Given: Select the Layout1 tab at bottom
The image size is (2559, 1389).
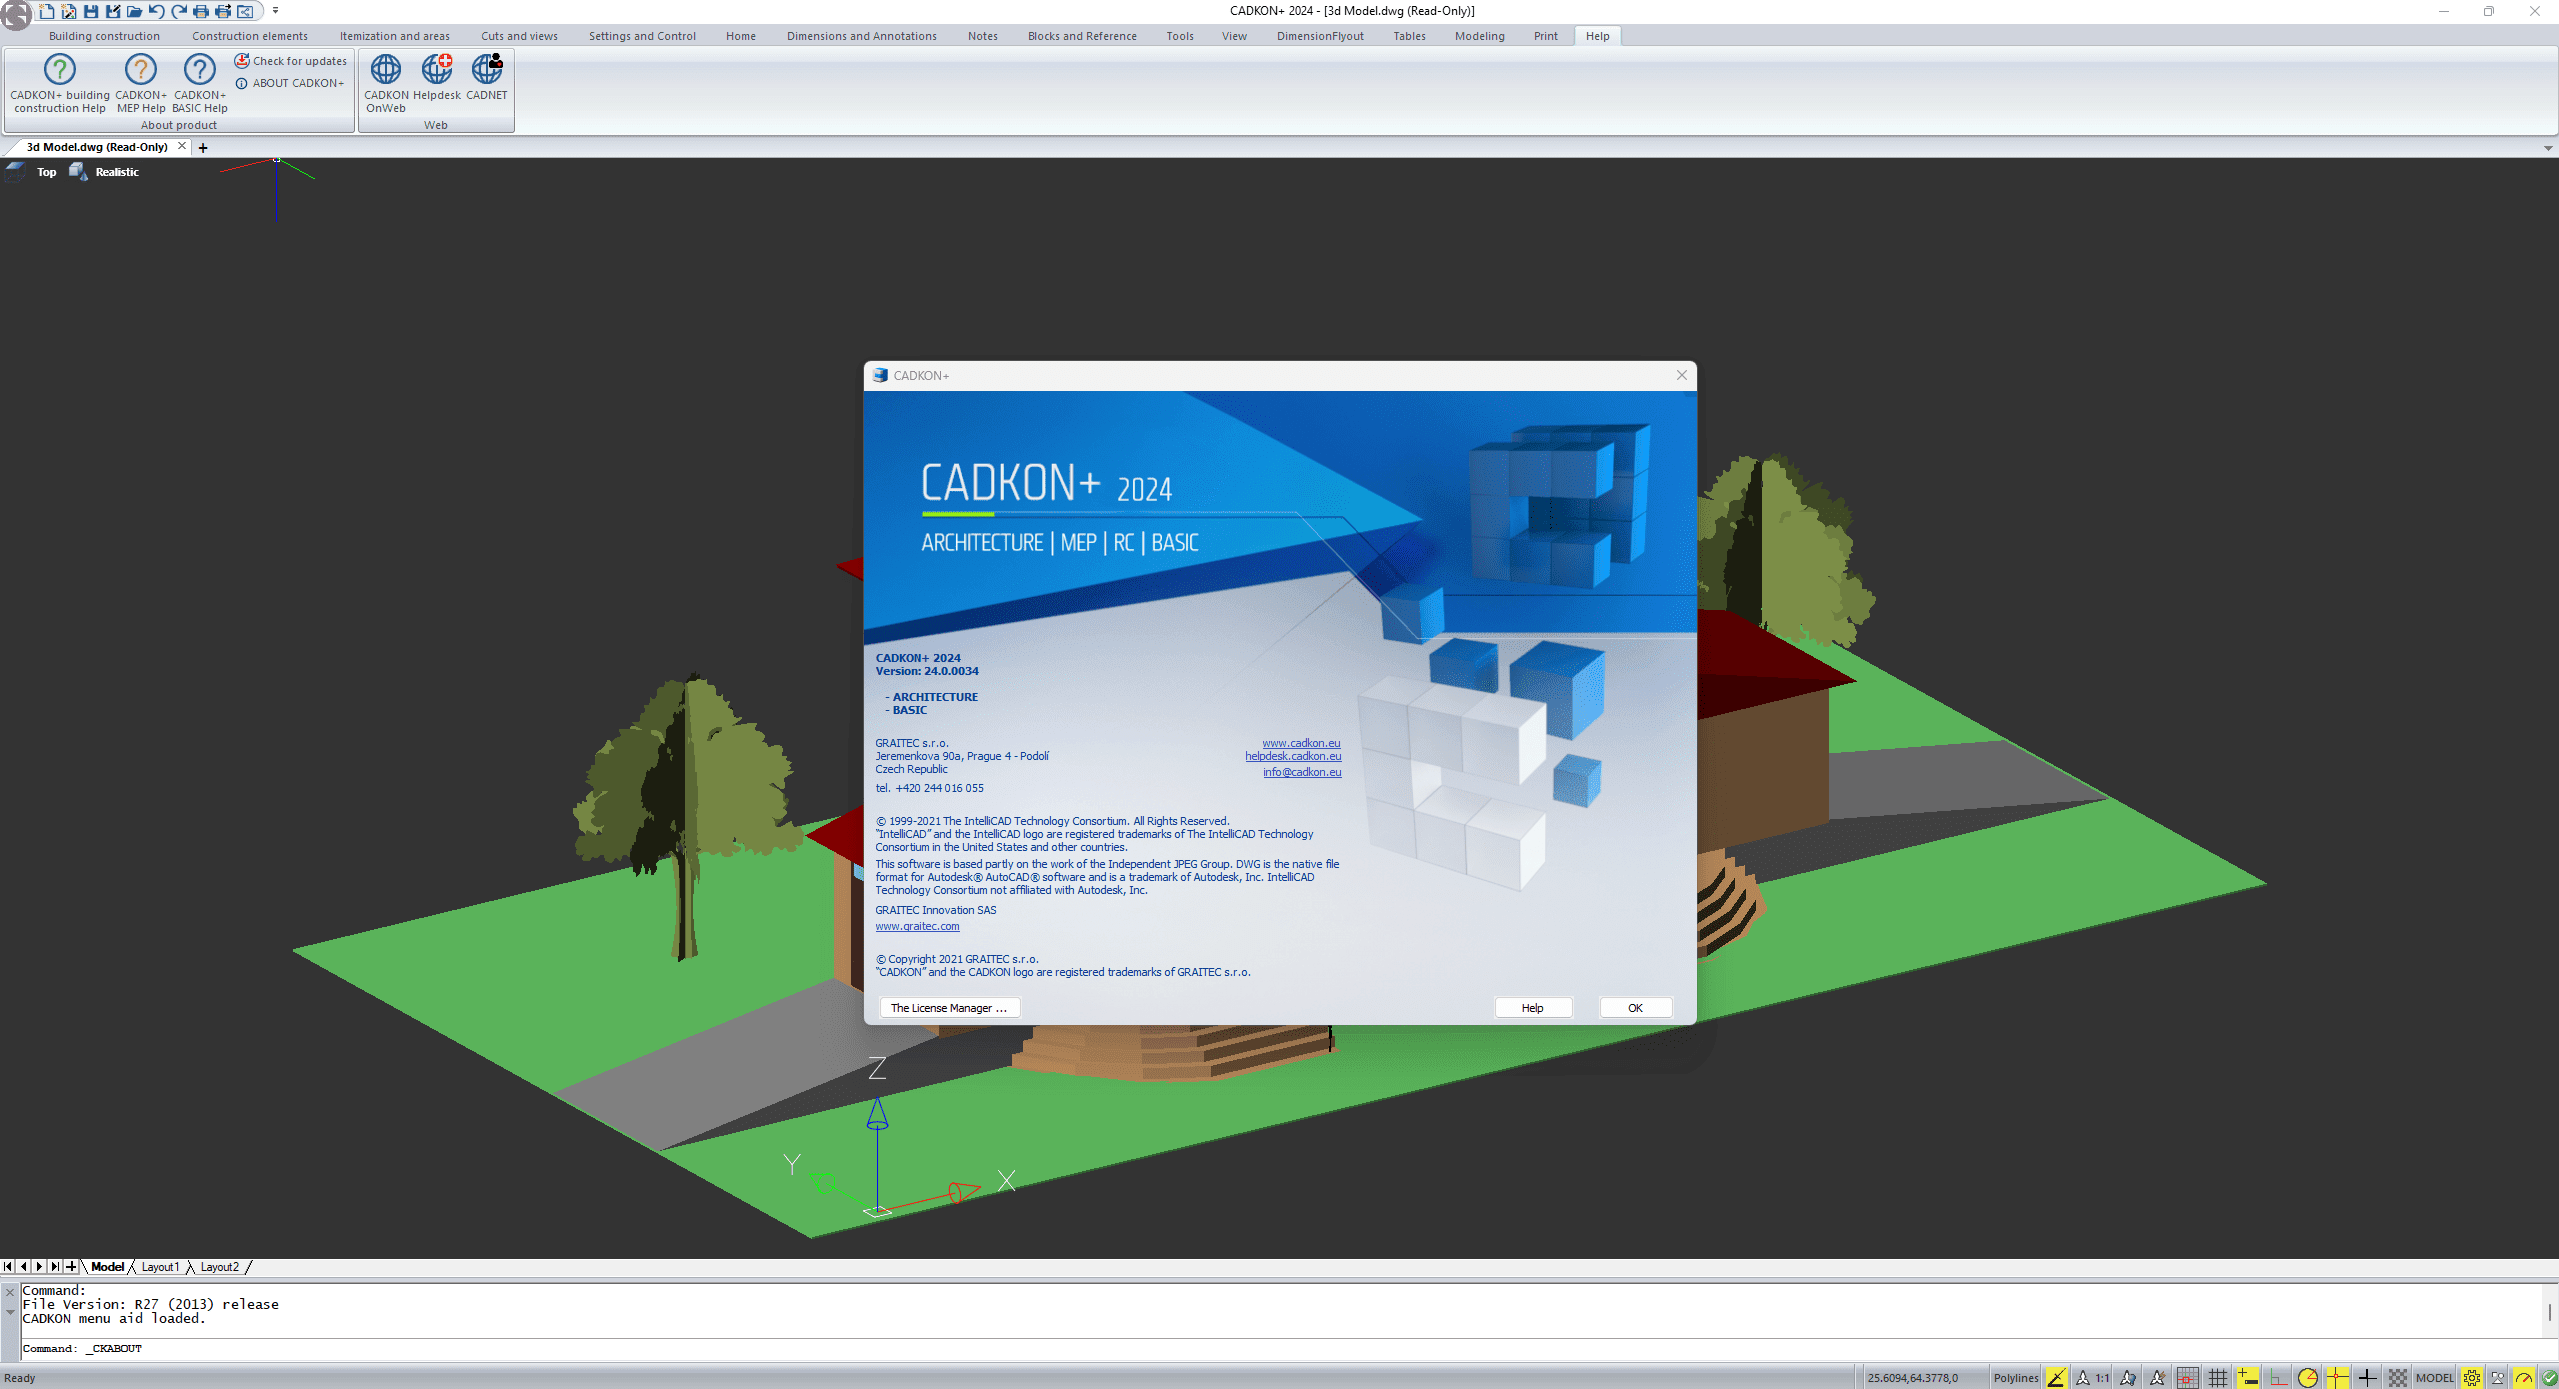Looking at the screenshot, I should point(166,1266).
